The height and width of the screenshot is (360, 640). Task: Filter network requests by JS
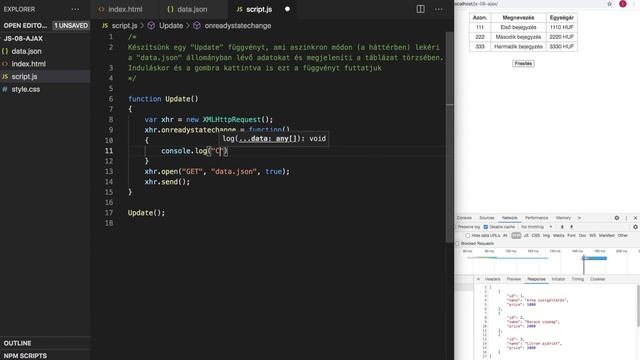(526, 236)
